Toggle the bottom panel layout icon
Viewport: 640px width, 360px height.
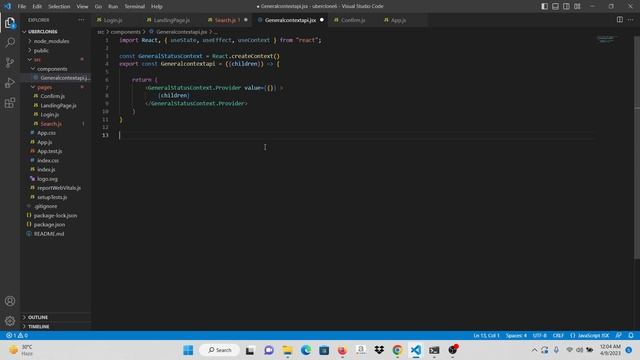(556, 6)
